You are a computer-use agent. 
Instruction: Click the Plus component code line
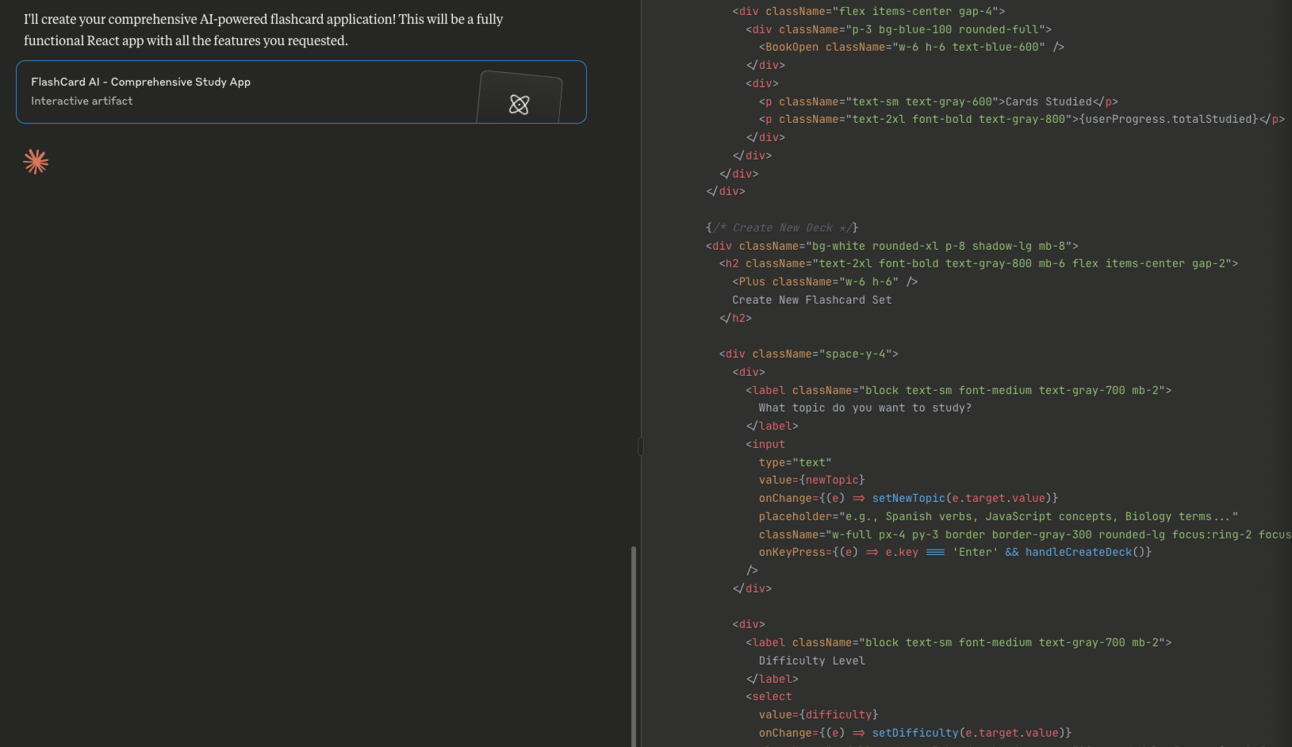click(x=825, y=282)
